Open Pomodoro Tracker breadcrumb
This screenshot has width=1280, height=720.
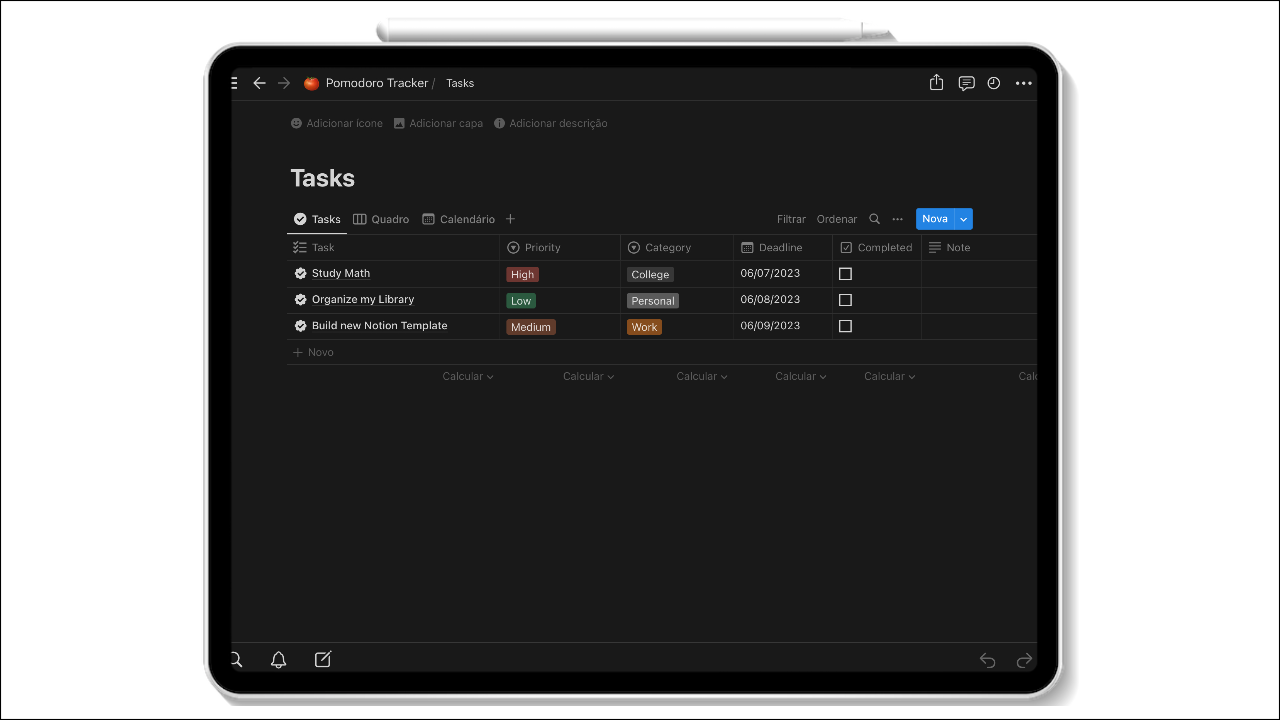tap(377, 83)
